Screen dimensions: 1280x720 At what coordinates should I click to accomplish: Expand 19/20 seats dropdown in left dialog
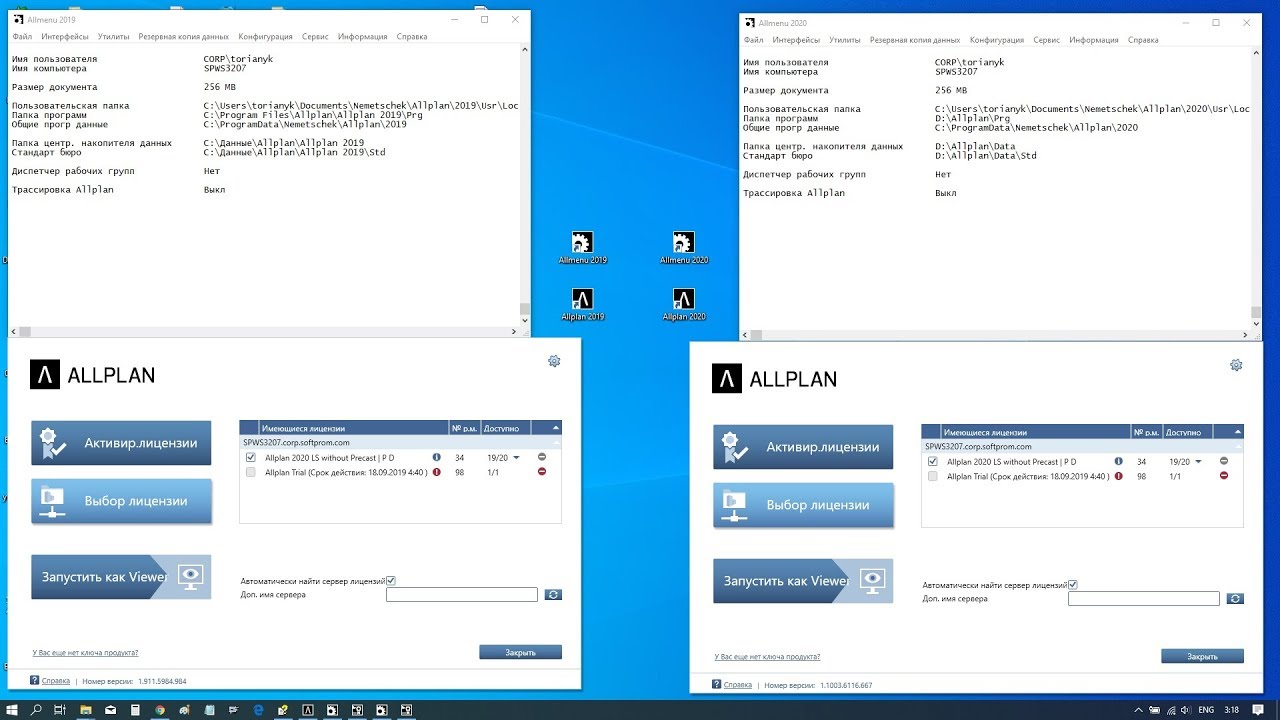(x=517, y=458)
